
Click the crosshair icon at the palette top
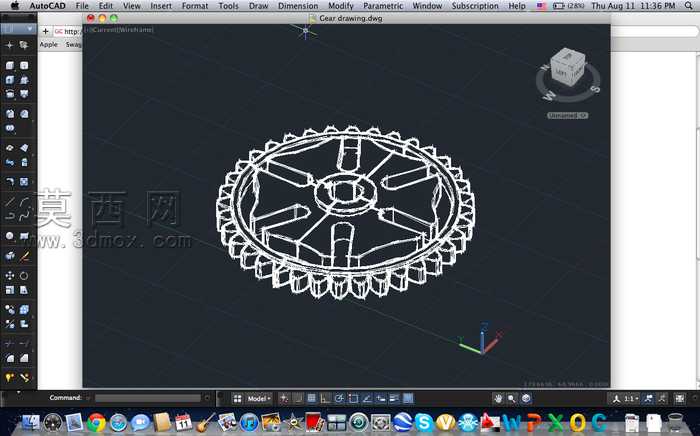tap(9, 45)
